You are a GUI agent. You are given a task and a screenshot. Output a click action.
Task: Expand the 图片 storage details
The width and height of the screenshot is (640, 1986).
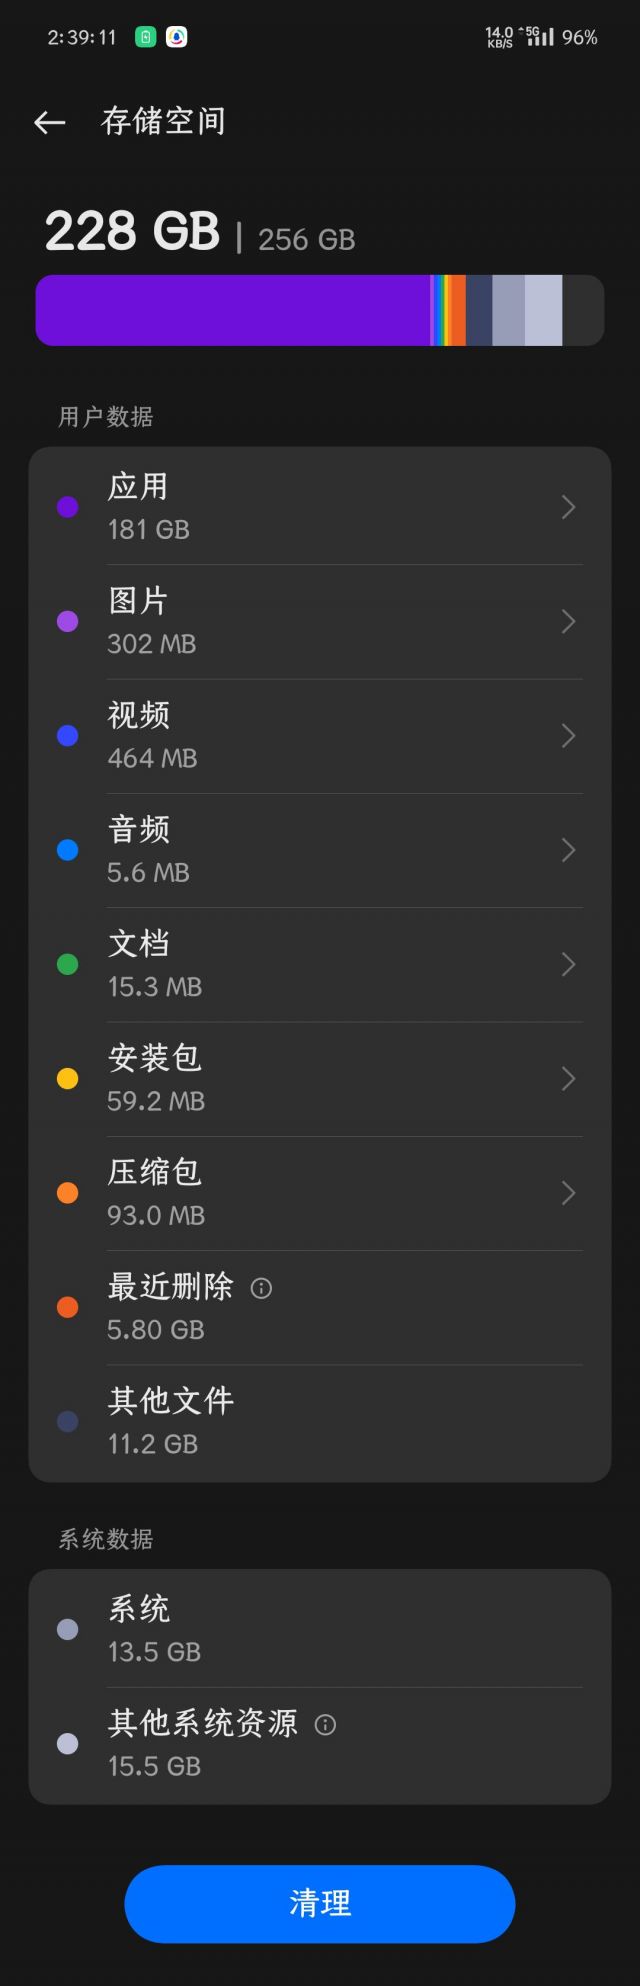(x=568, y=621)
